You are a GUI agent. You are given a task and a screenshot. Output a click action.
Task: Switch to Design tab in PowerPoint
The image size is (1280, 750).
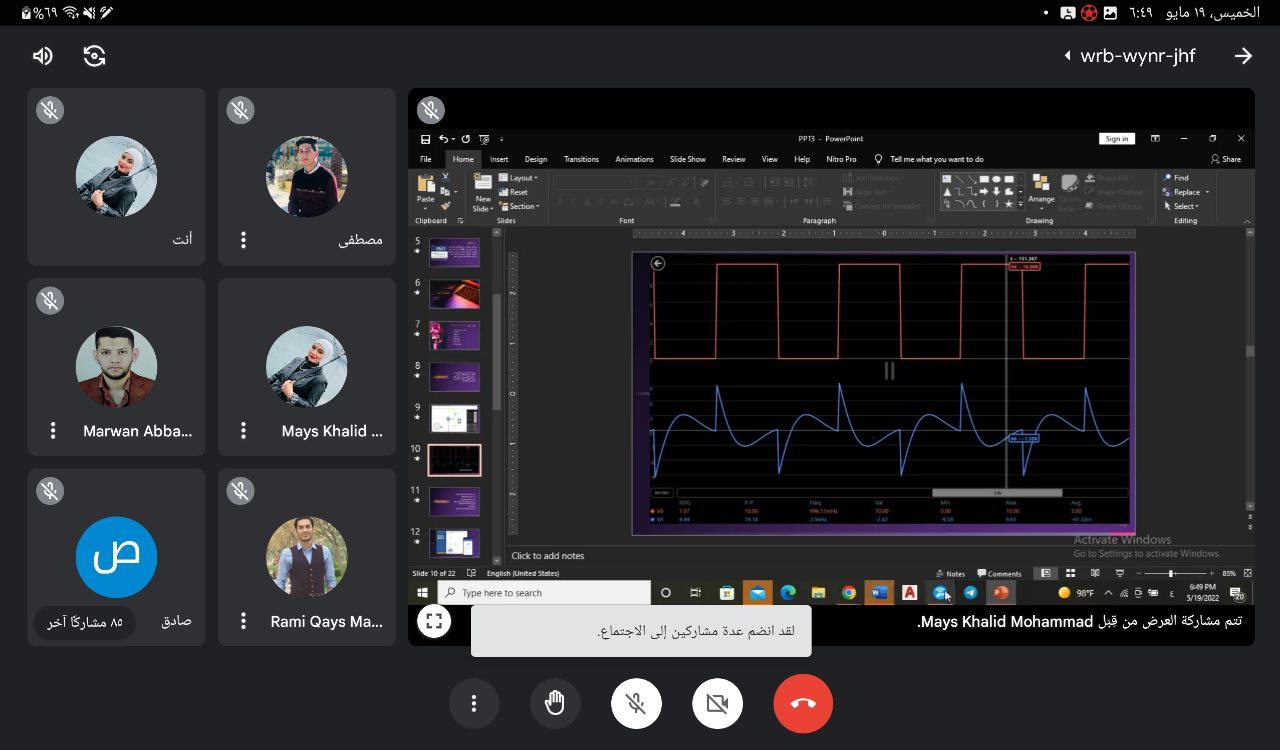pos(536,159)
